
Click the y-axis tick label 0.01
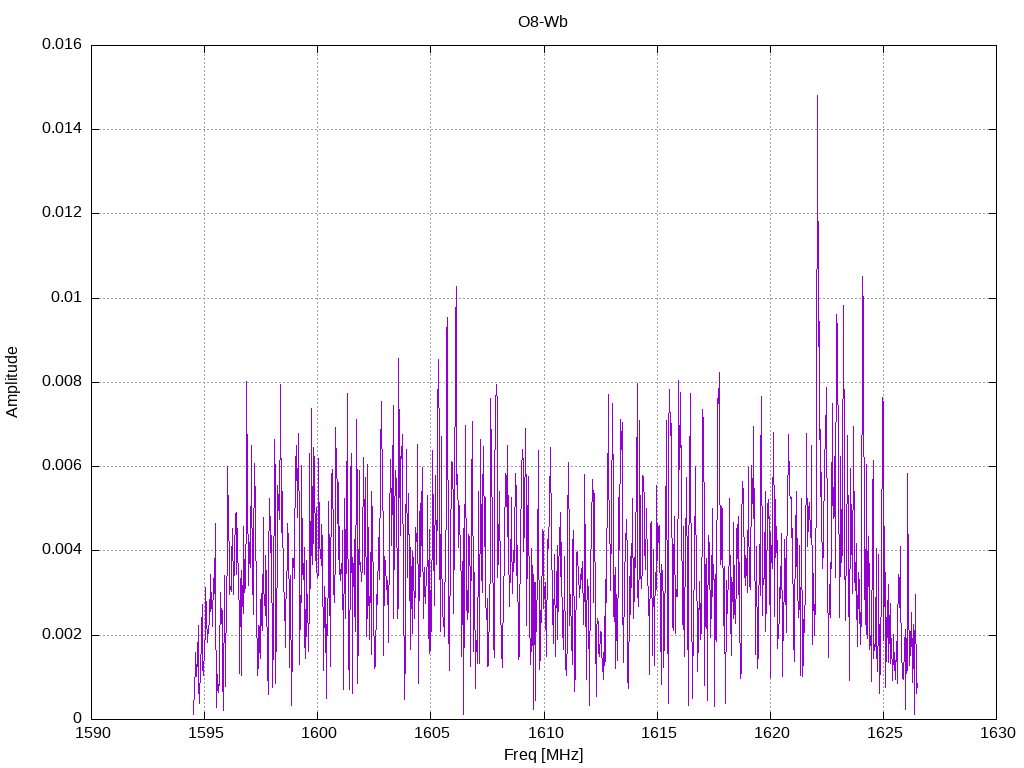(x=67, y=297)
